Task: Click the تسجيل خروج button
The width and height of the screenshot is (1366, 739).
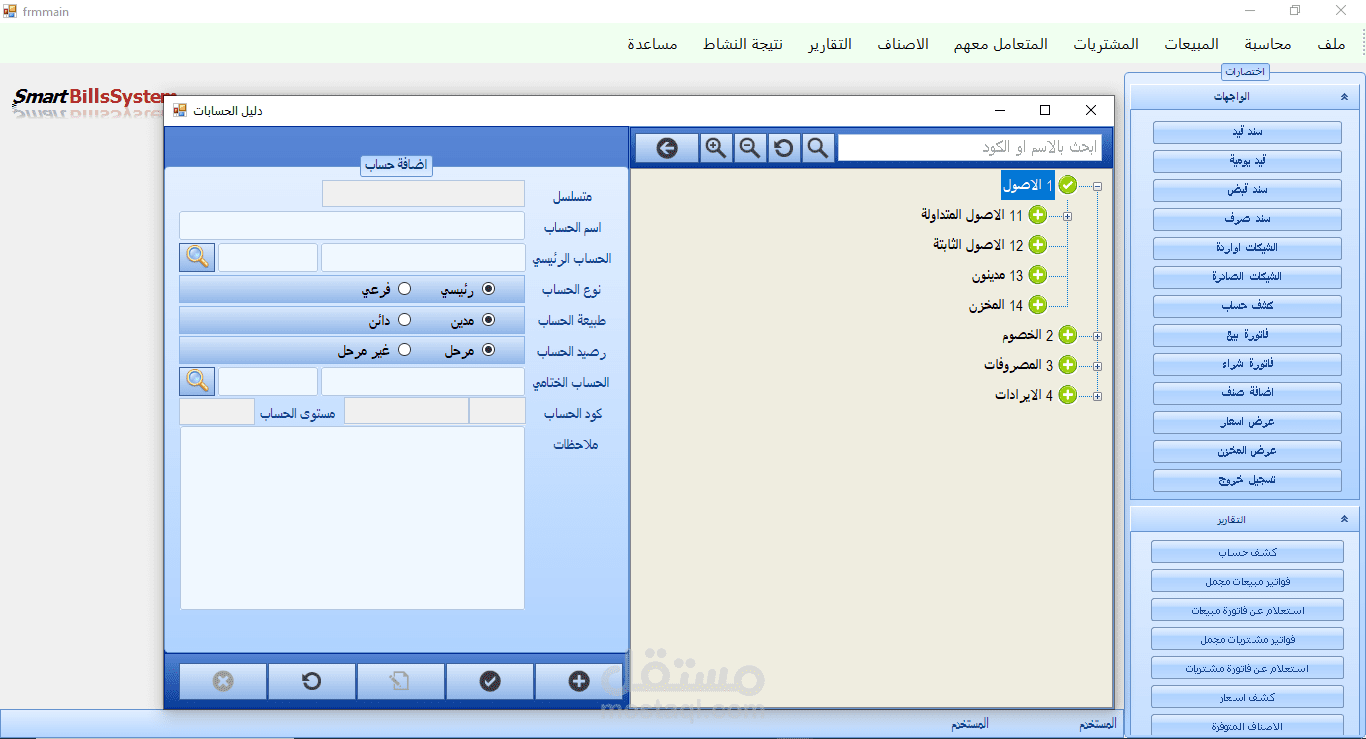Action: point(1247,480)
